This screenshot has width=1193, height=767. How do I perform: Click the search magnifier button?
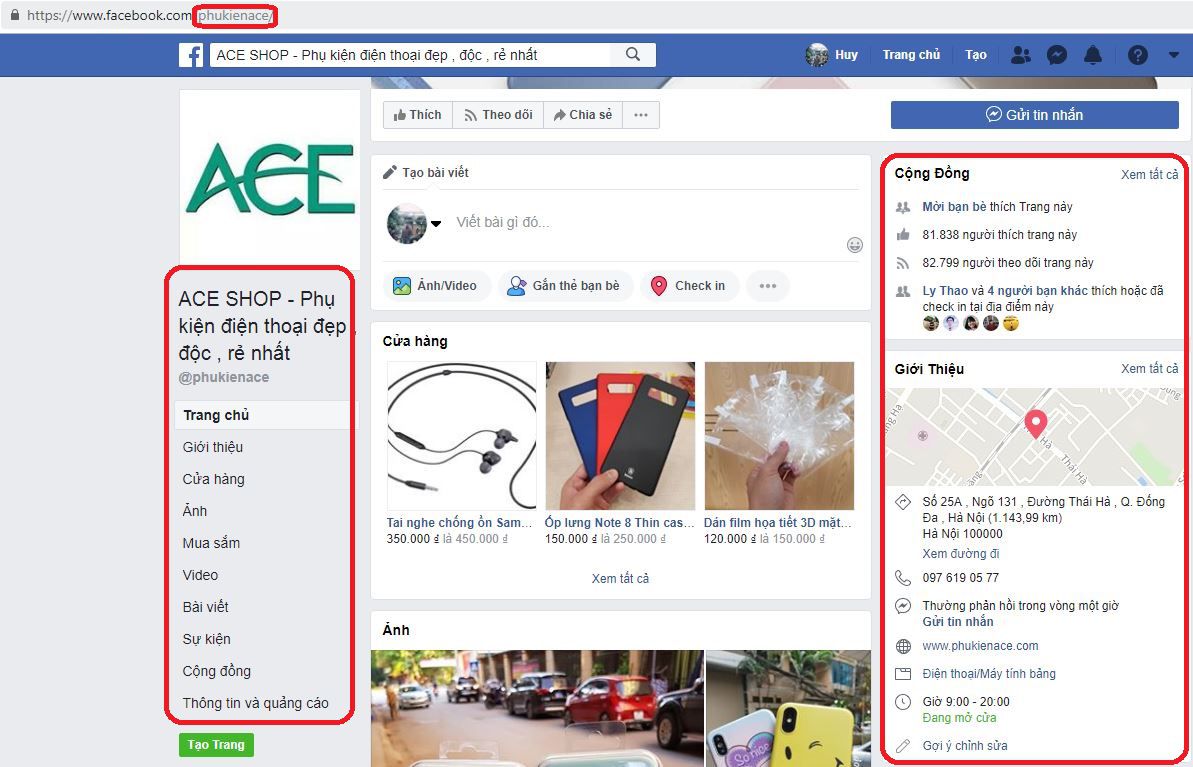(x=633, y=55)
